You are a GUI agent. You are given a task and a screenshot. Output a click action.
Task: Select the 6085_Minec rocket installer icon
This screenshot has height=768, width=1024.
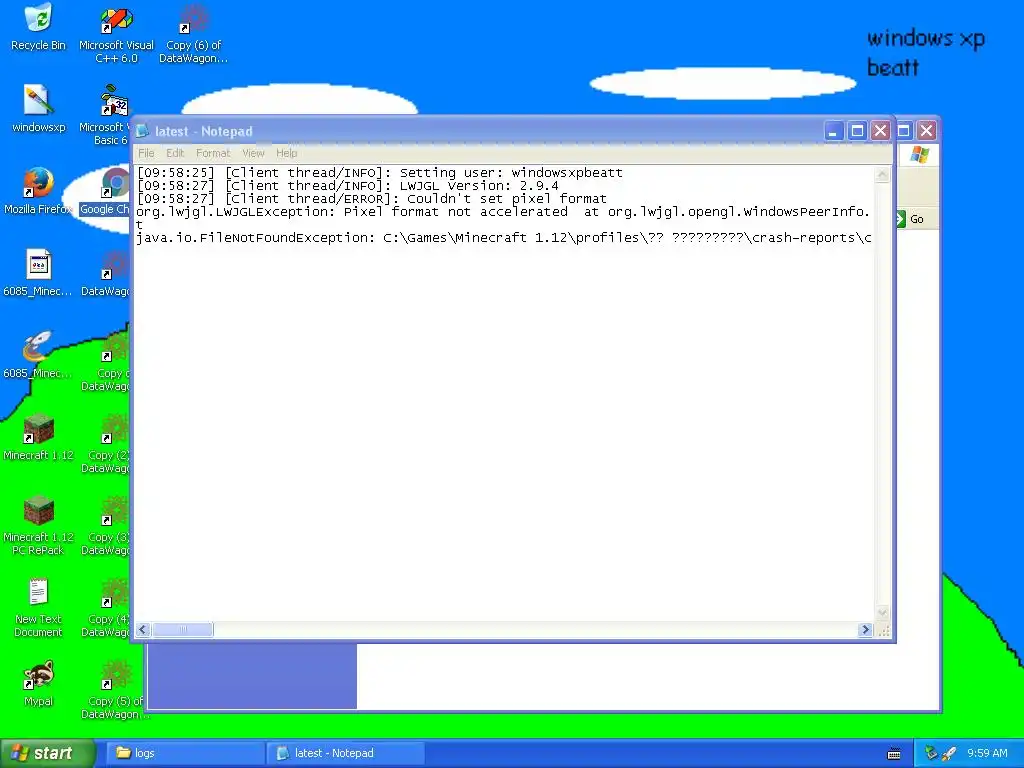[38, 355]
